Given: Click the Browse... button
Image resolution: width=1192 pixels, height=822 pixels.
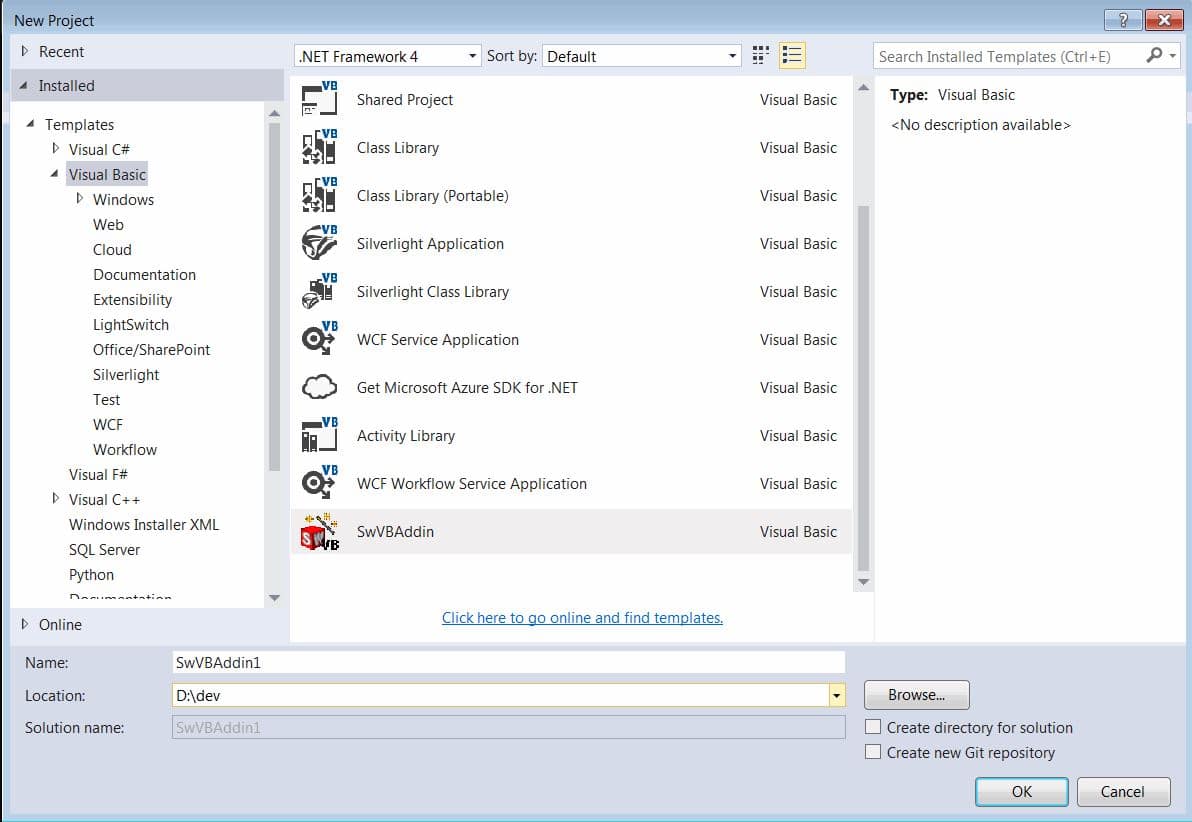Looking at the screenshot, I should point(916,695).
